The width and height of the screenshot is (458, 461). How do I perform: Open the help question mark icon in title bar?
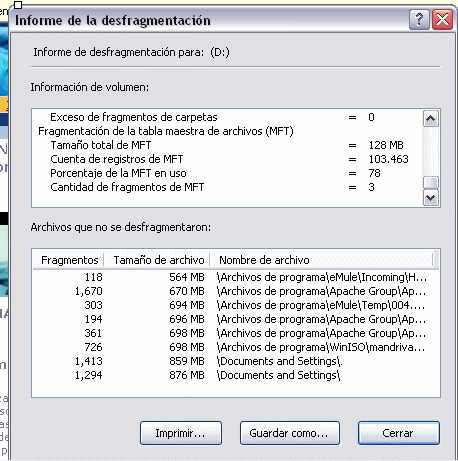419,20
